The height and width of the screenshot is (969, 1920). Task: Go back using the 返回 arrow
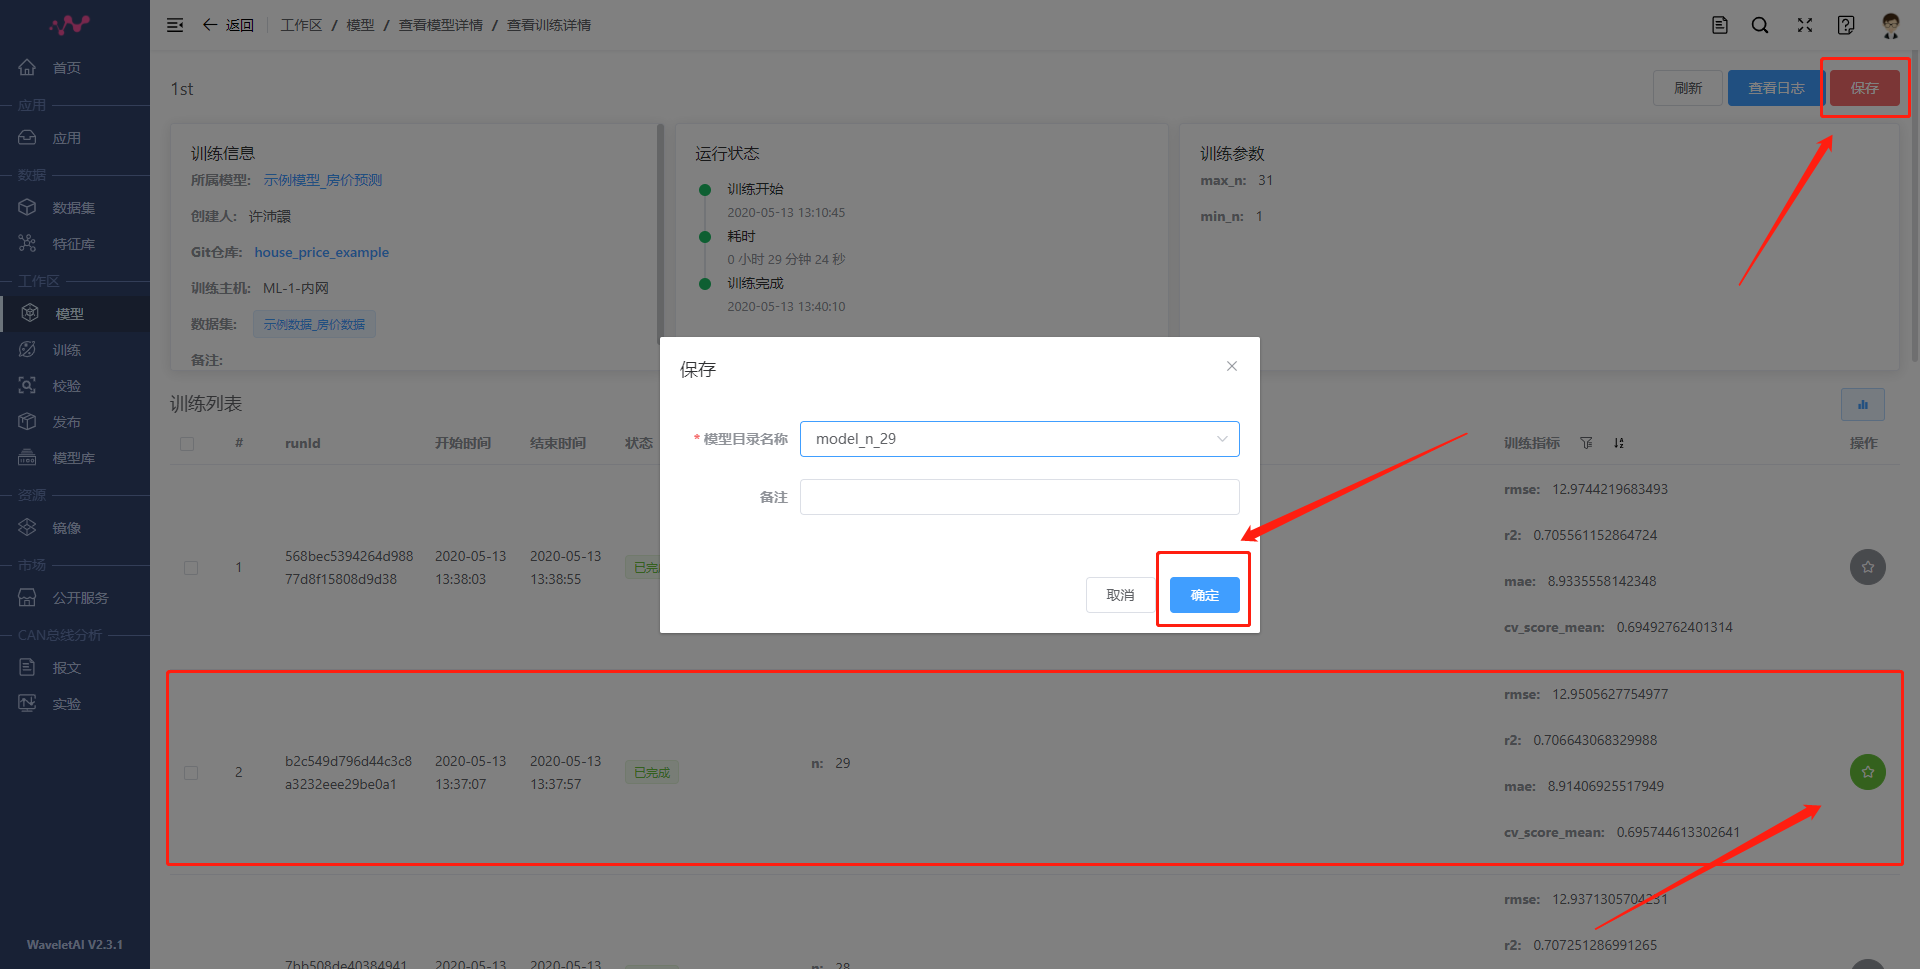pyautogui.click(x=228, y=25)
